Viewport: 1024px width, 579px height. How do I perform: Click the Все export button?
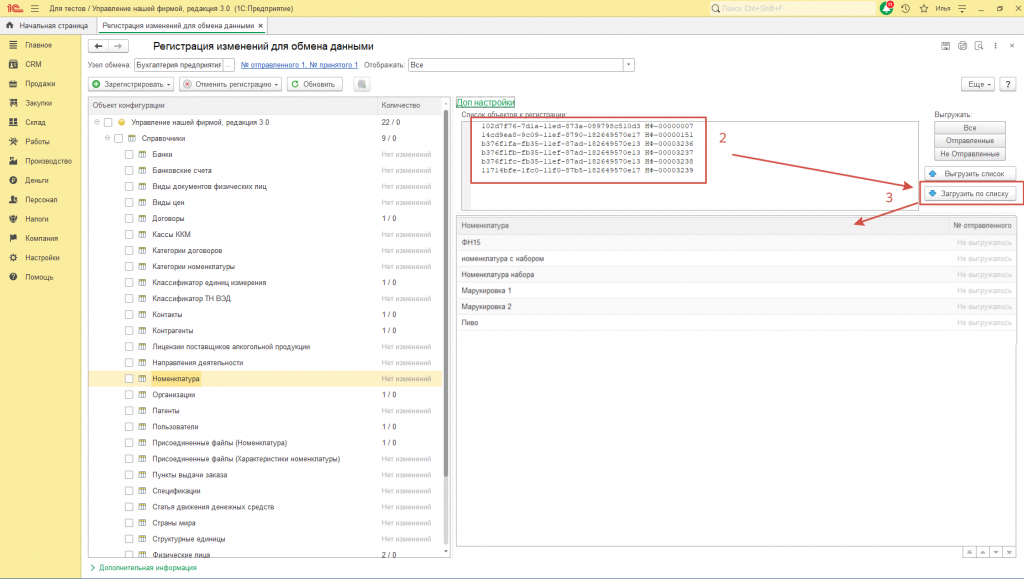coord(970,128)
